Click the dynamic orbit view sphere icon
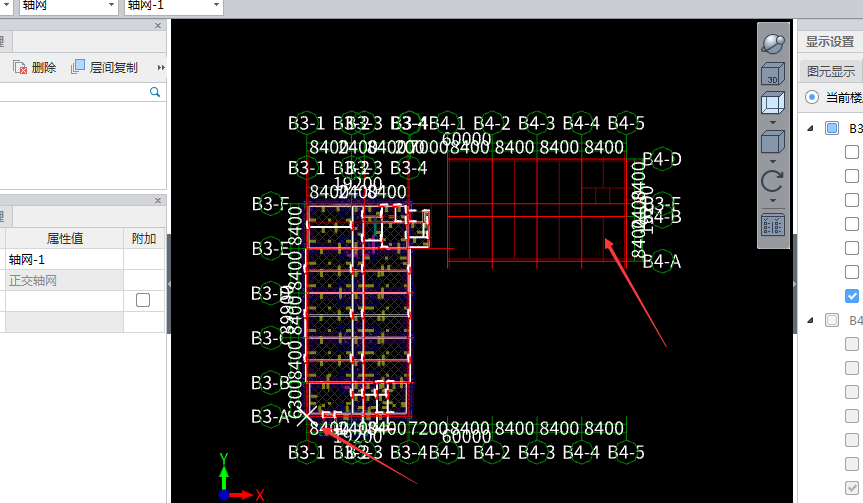 click(773, 44)
